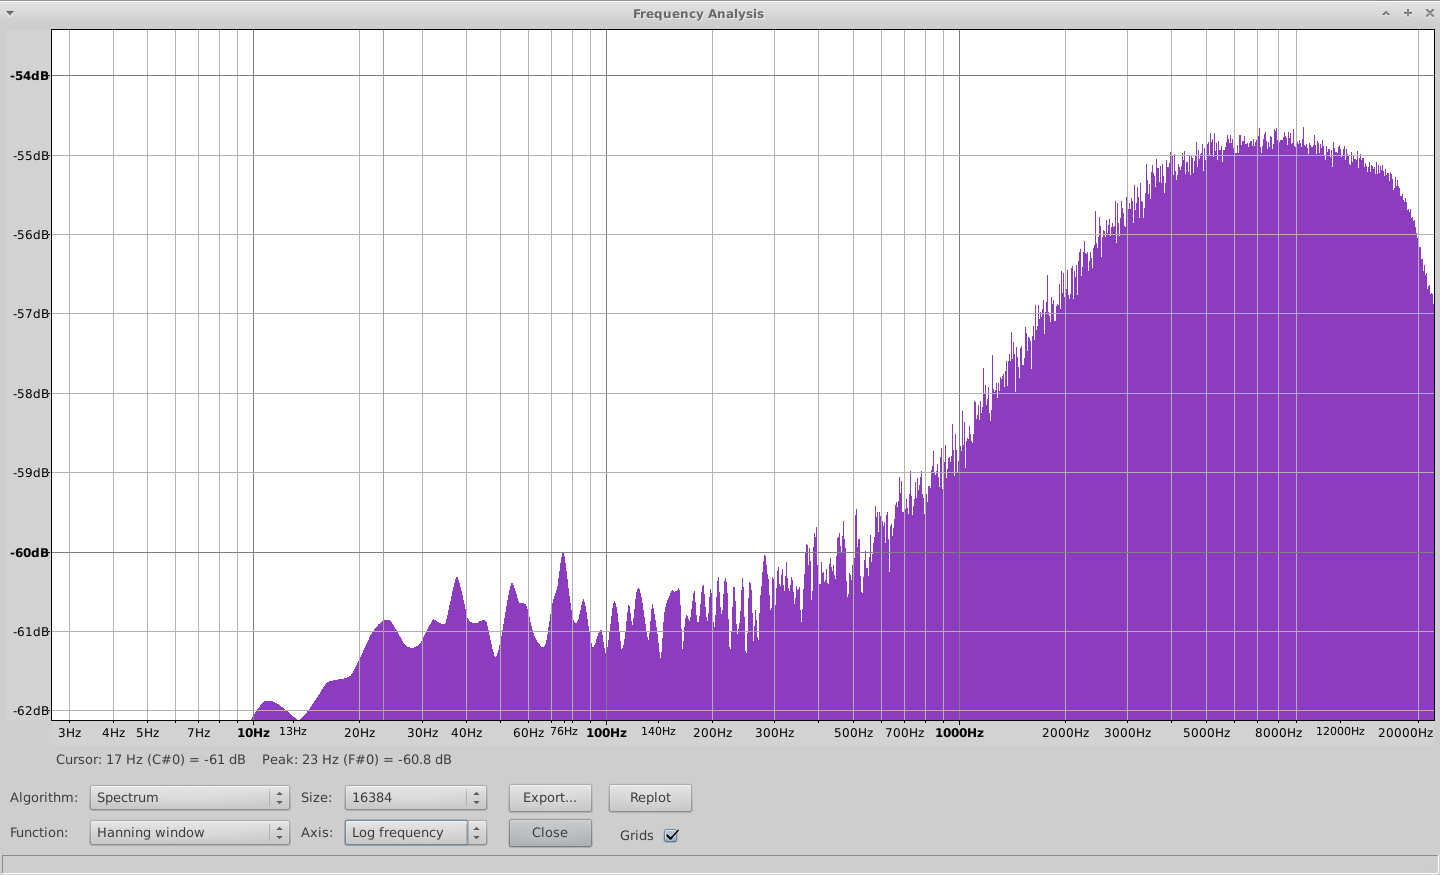Open the Axis Log frequency dropdown
Screen dimensions: 1440x875
415,832
